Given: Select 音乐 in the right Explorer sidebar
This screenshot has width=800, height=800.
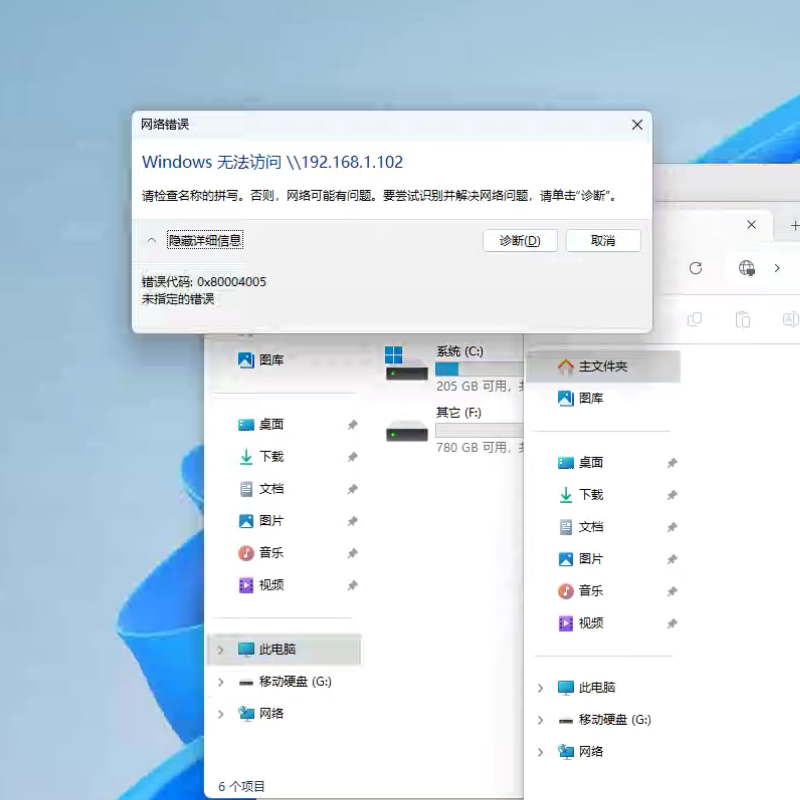Looking at the screenshot, I should (581, 591).
